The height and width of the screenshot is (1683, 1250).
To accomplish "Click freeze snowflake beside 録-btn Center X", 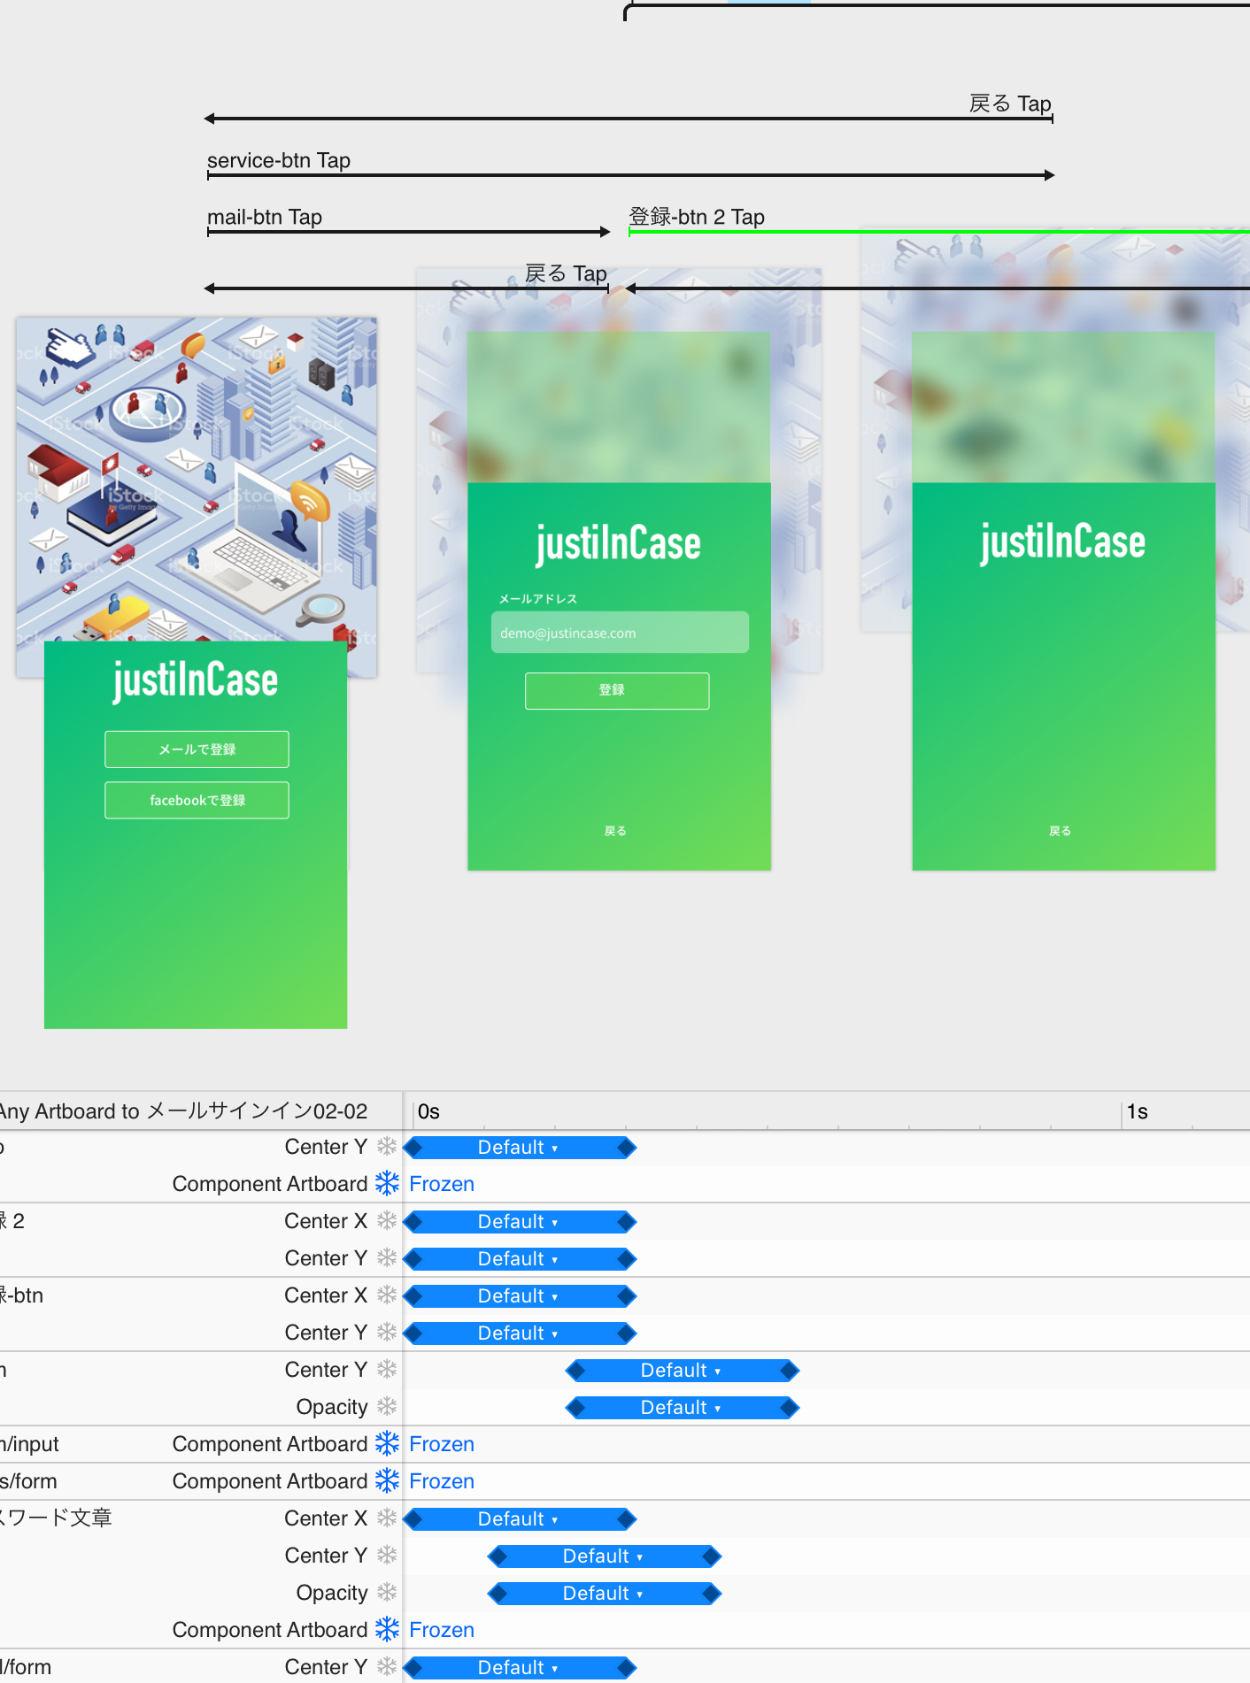I will (x=387, y=1295).
